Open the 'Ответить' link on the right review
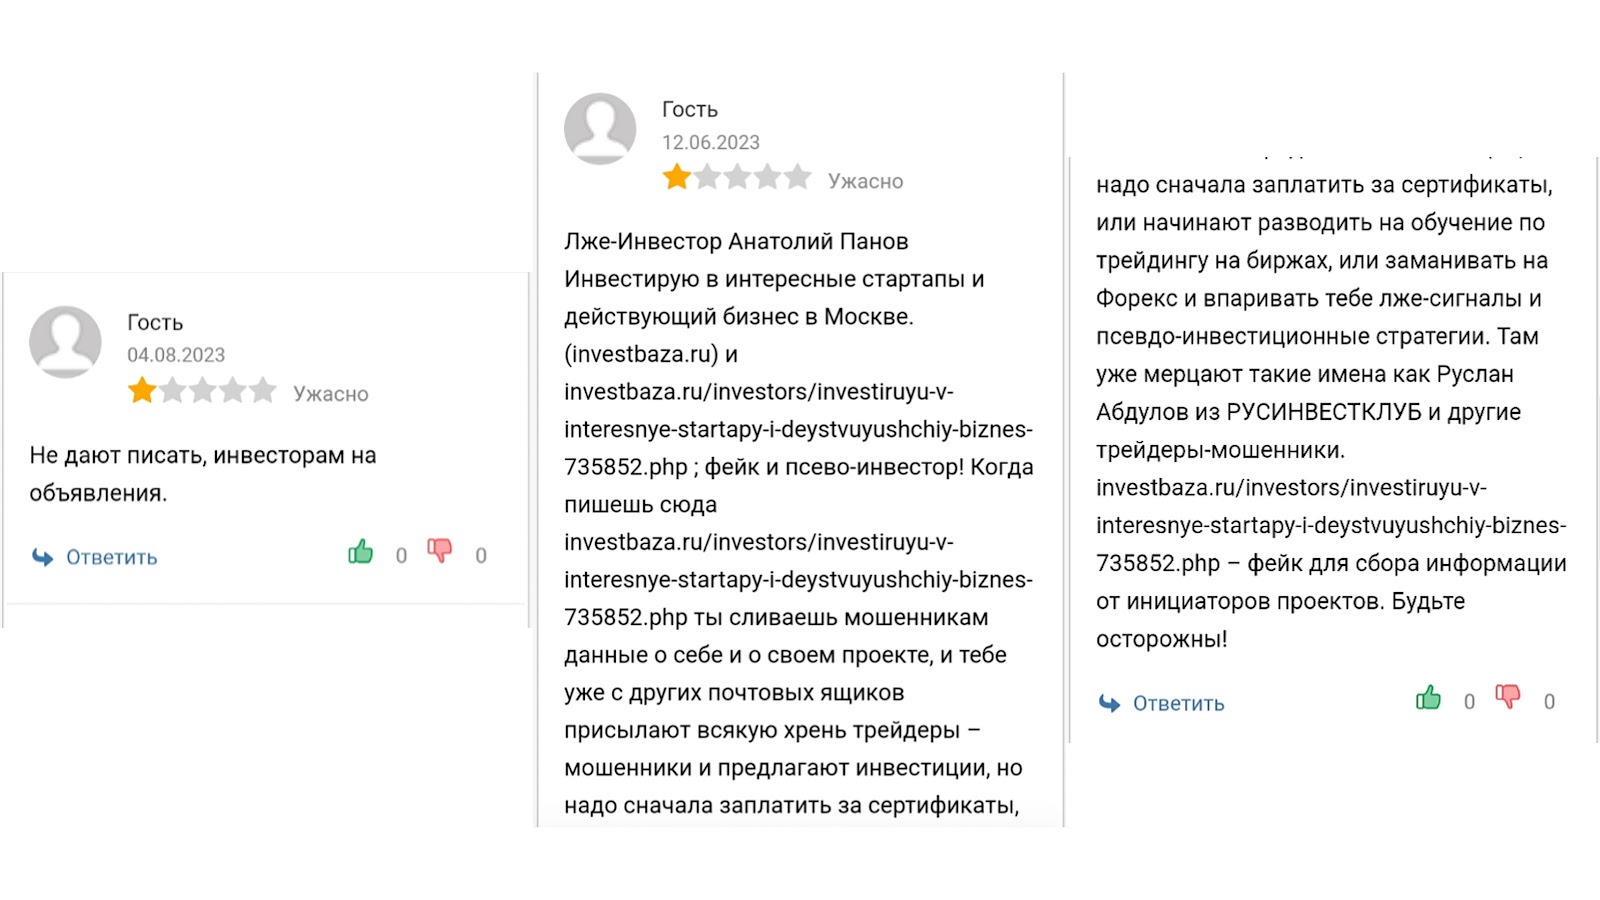The height and width of the screenshot is (900, 1600). (1178, 703)
